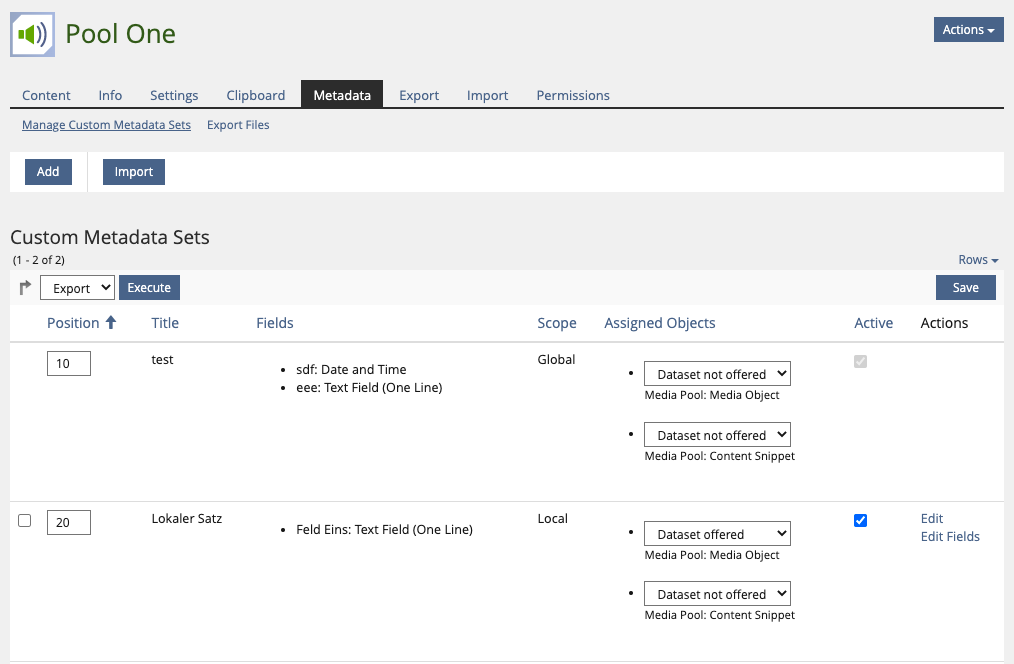
Task: Open Content Snippet dropdown for test set
Action: click(717, 435)
